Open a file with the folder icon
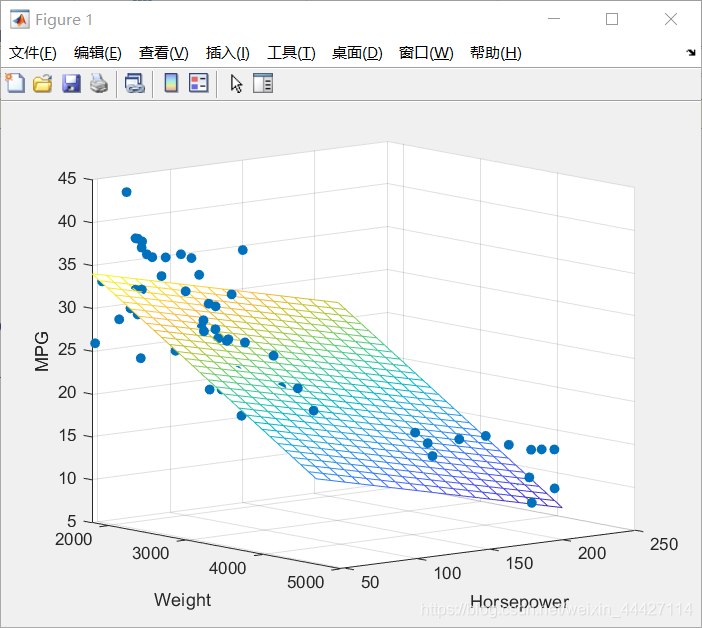Screen dimensions: 702x628 coord(43,84)
